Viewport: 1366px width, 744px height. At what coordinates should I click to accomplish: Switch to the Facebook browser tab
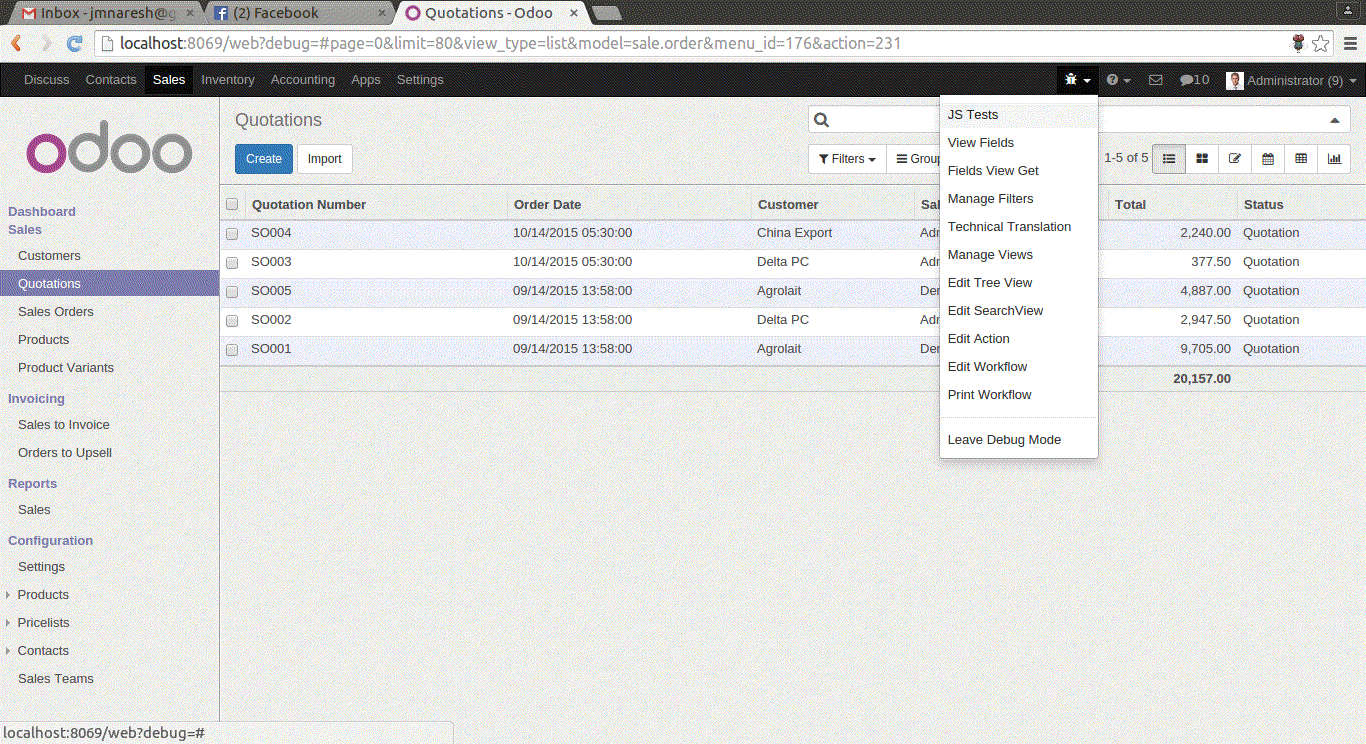coord(299,13)
